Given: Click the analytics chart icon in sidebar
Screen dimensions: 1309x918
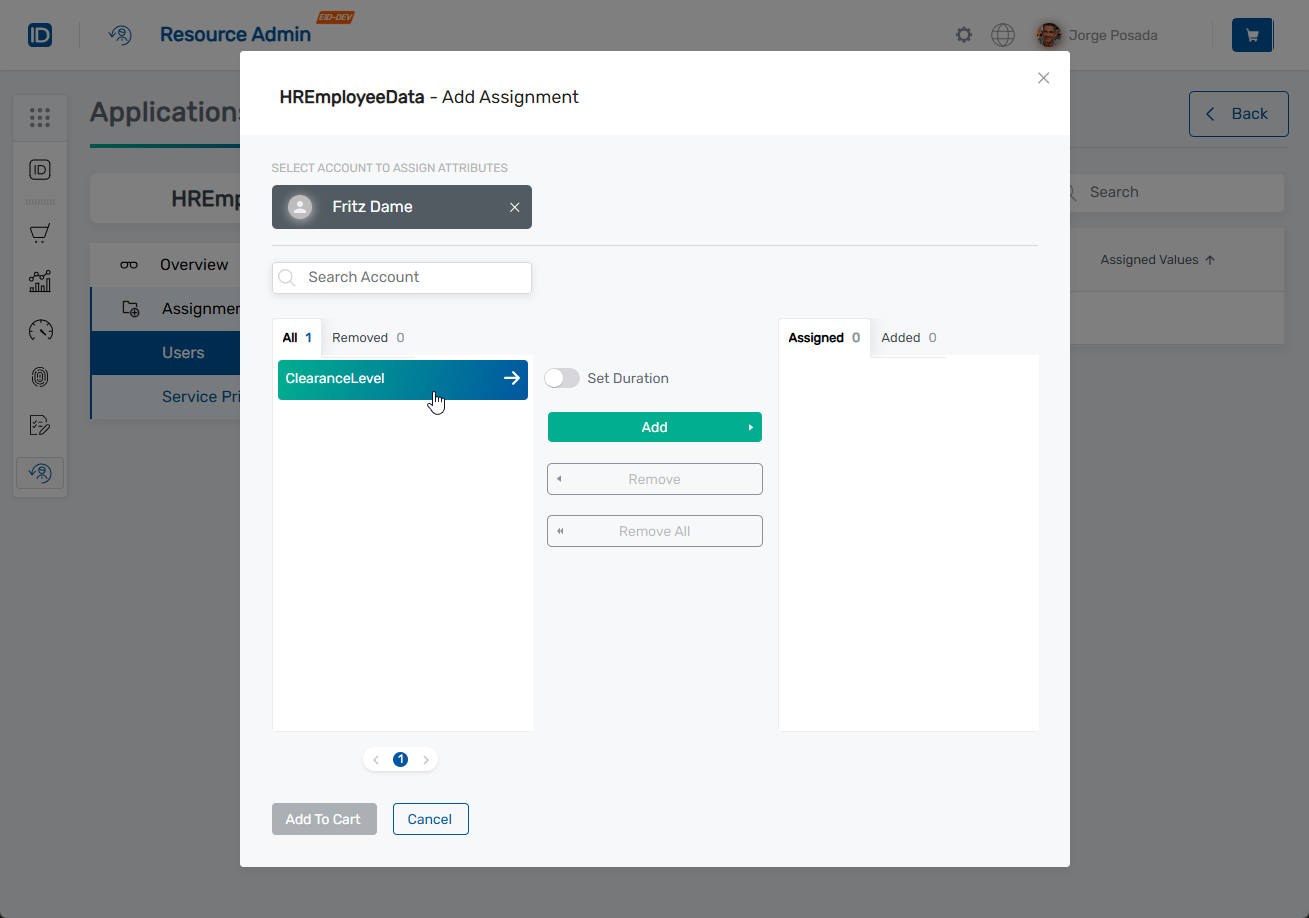Looking at the screenshot, I should (40, 281).
